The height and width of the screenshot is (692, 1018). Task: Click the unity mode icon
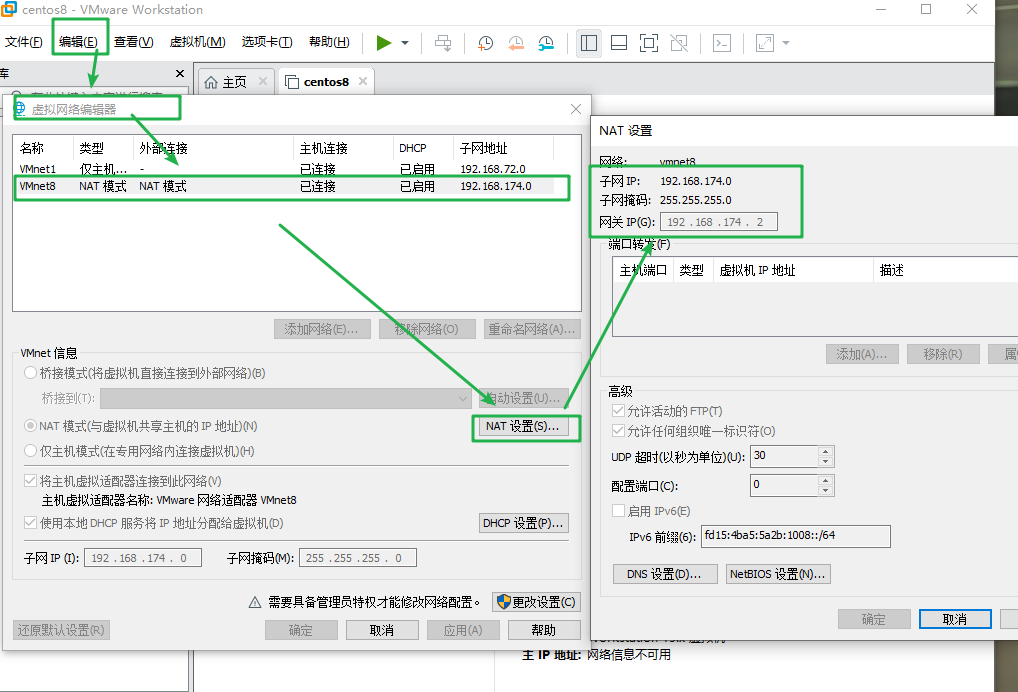[679, 43]
